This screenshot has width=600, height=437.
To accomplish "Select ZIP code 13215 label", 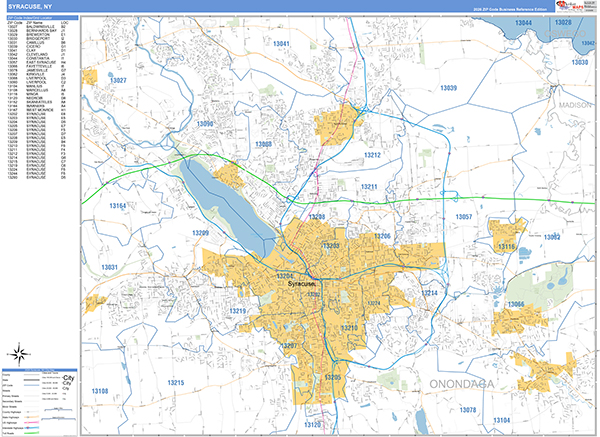I will pyautogui.click(x=175, y=383).
